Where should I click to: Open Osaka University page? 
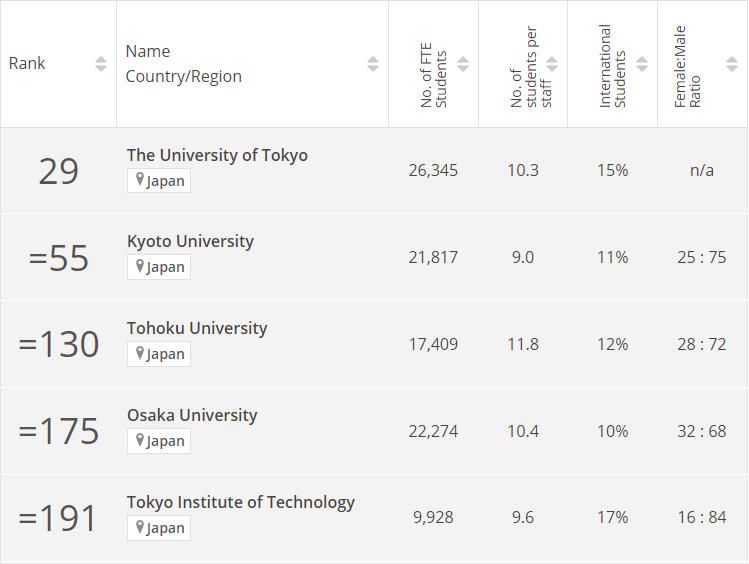click(192, 415)
